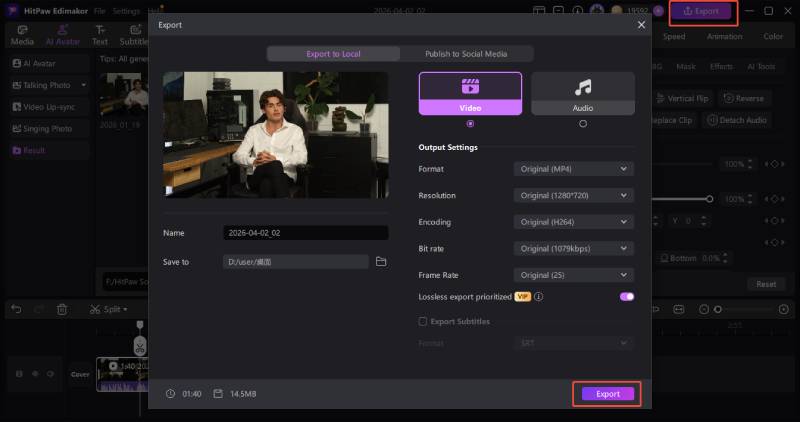Check the Export Subtitles checkbox
The image size is (800, 422).
(422, 321)
